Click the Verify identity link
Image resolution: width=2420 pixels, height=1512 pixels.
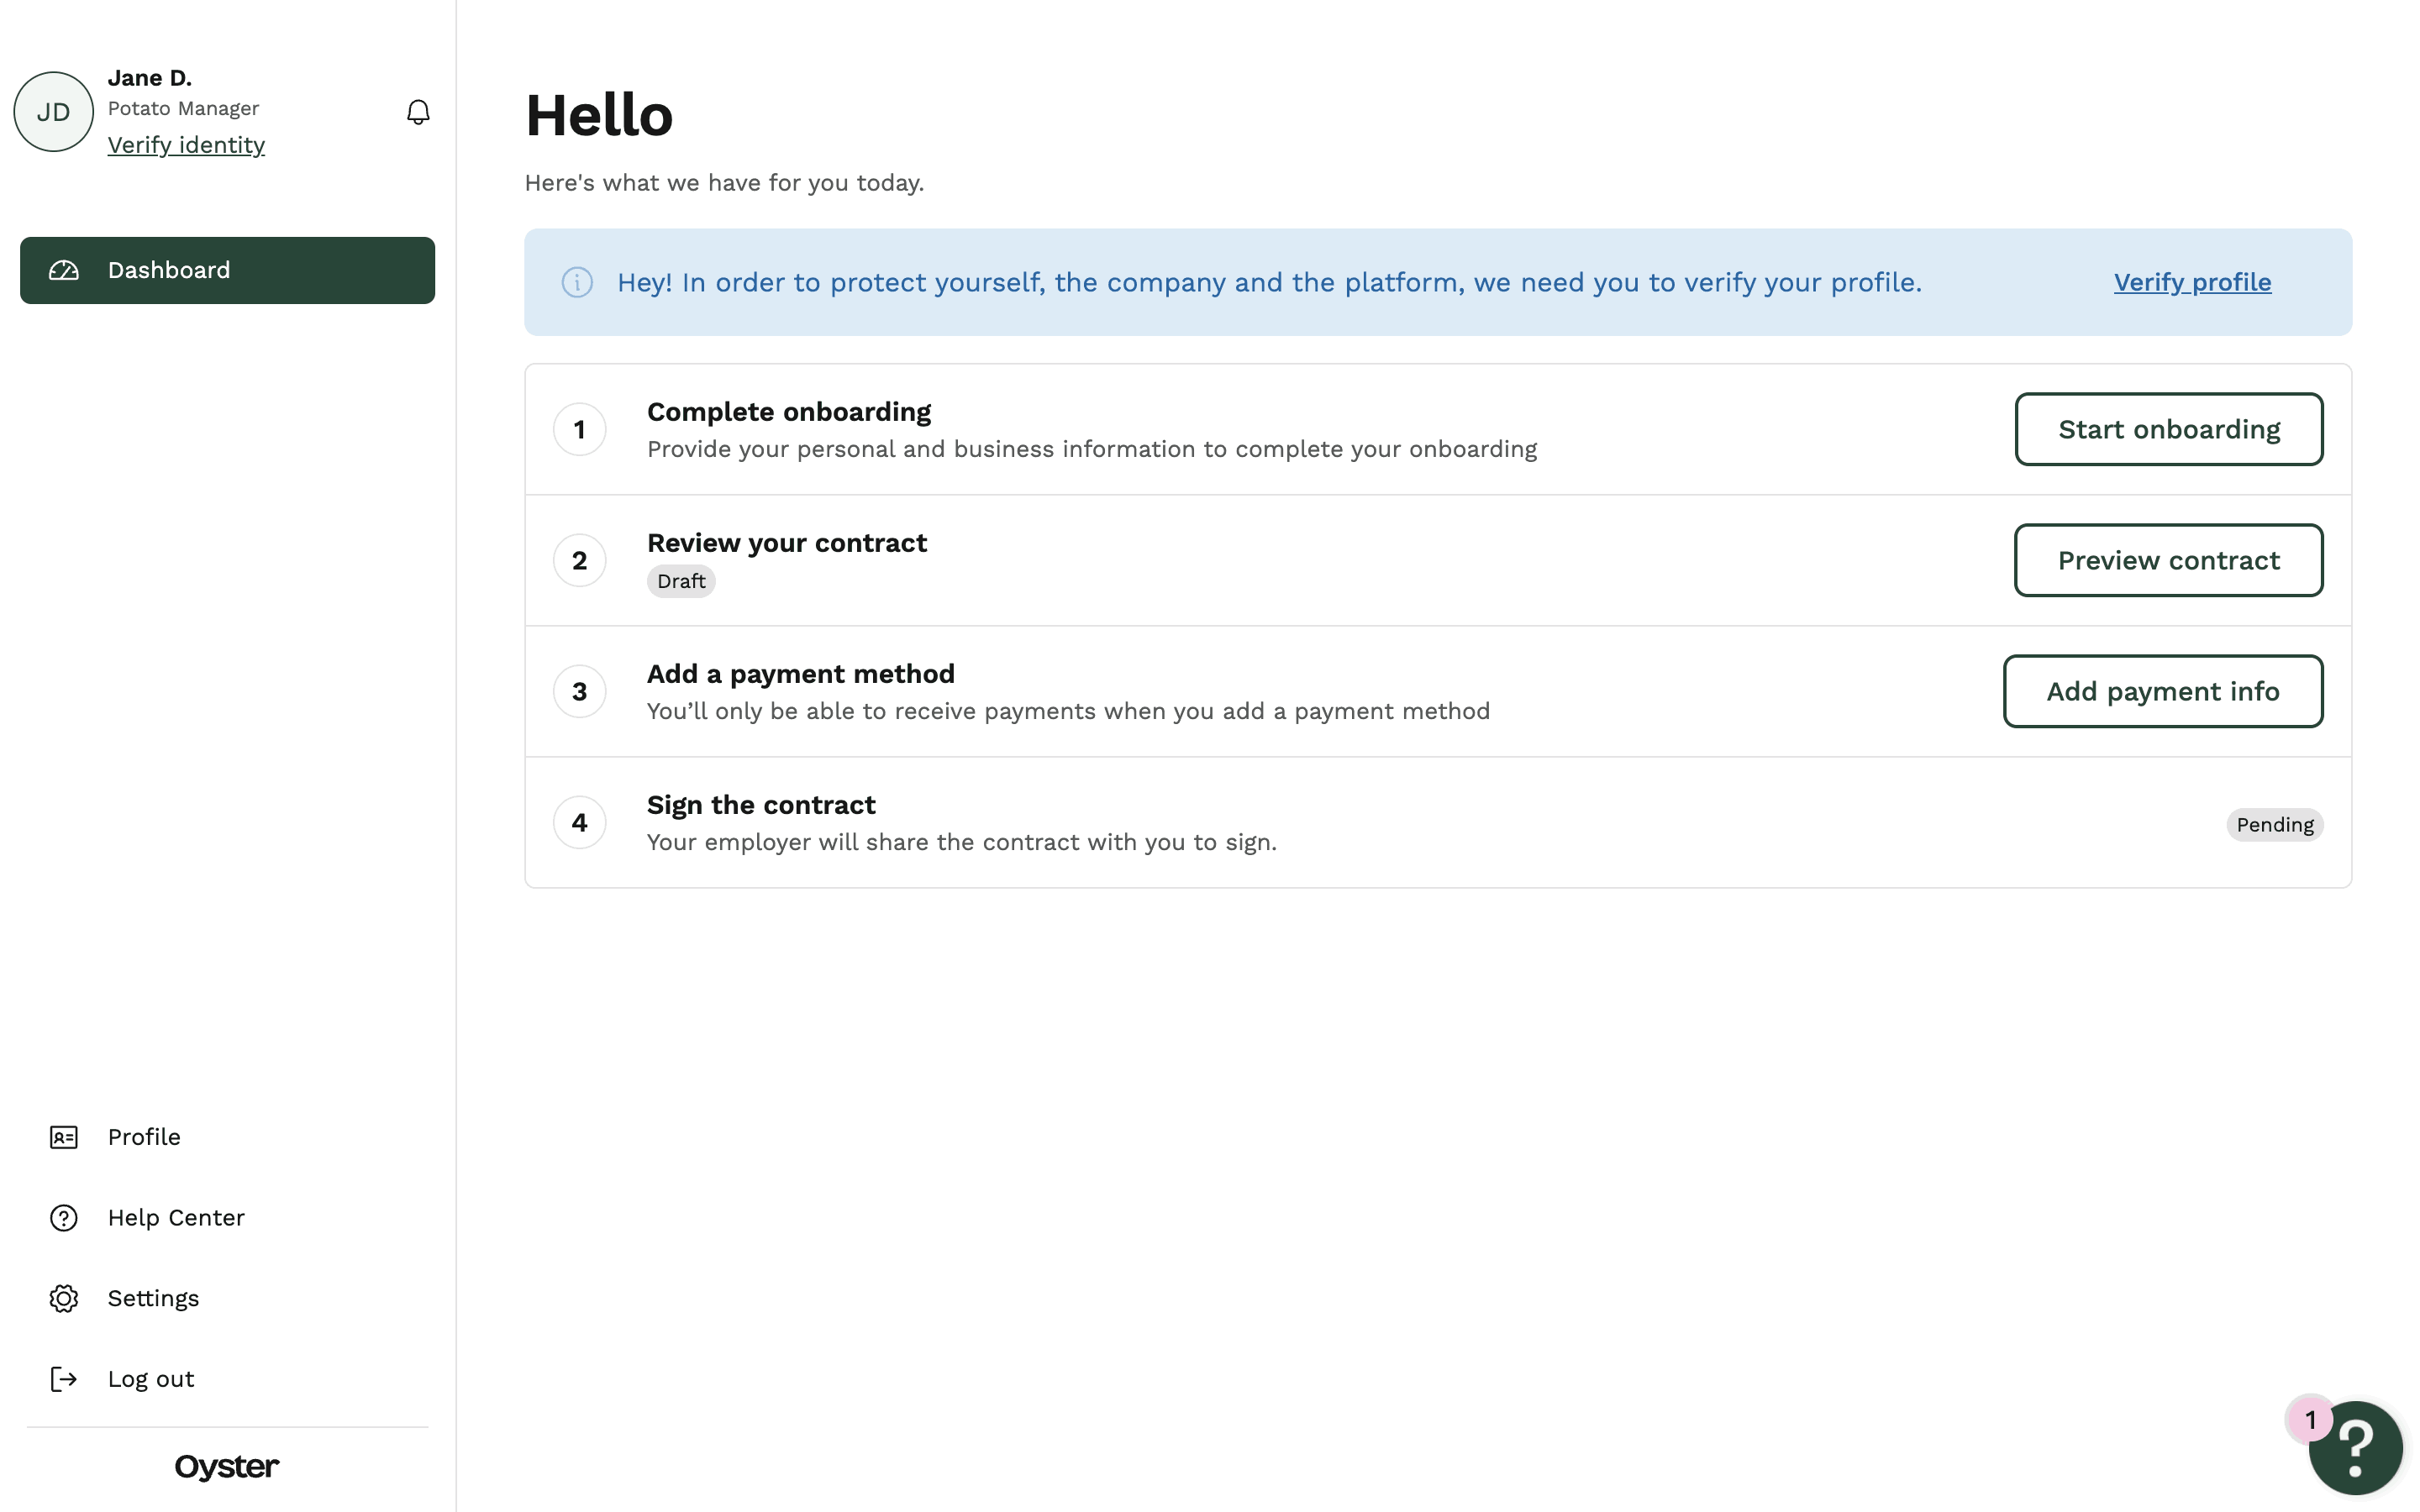pos(186,145)
